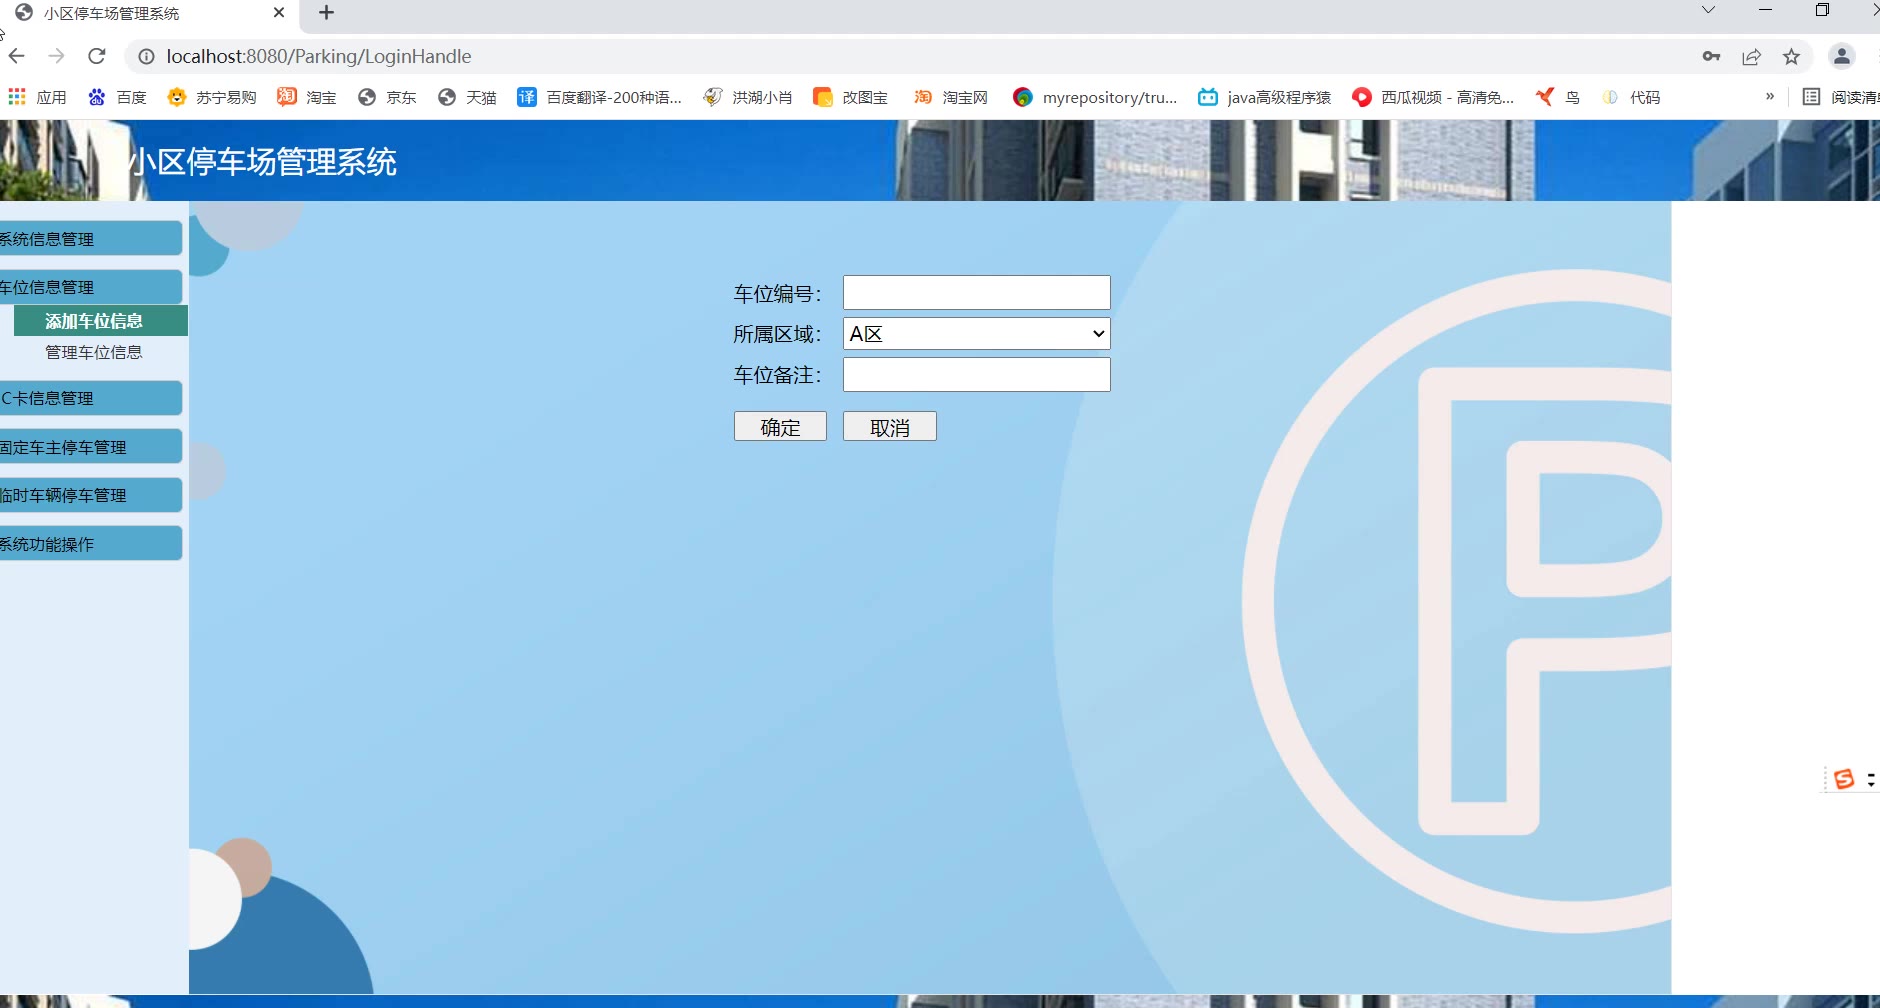
Task: Focus the 车位备注 input field
Action: click(x=977, y=375)
